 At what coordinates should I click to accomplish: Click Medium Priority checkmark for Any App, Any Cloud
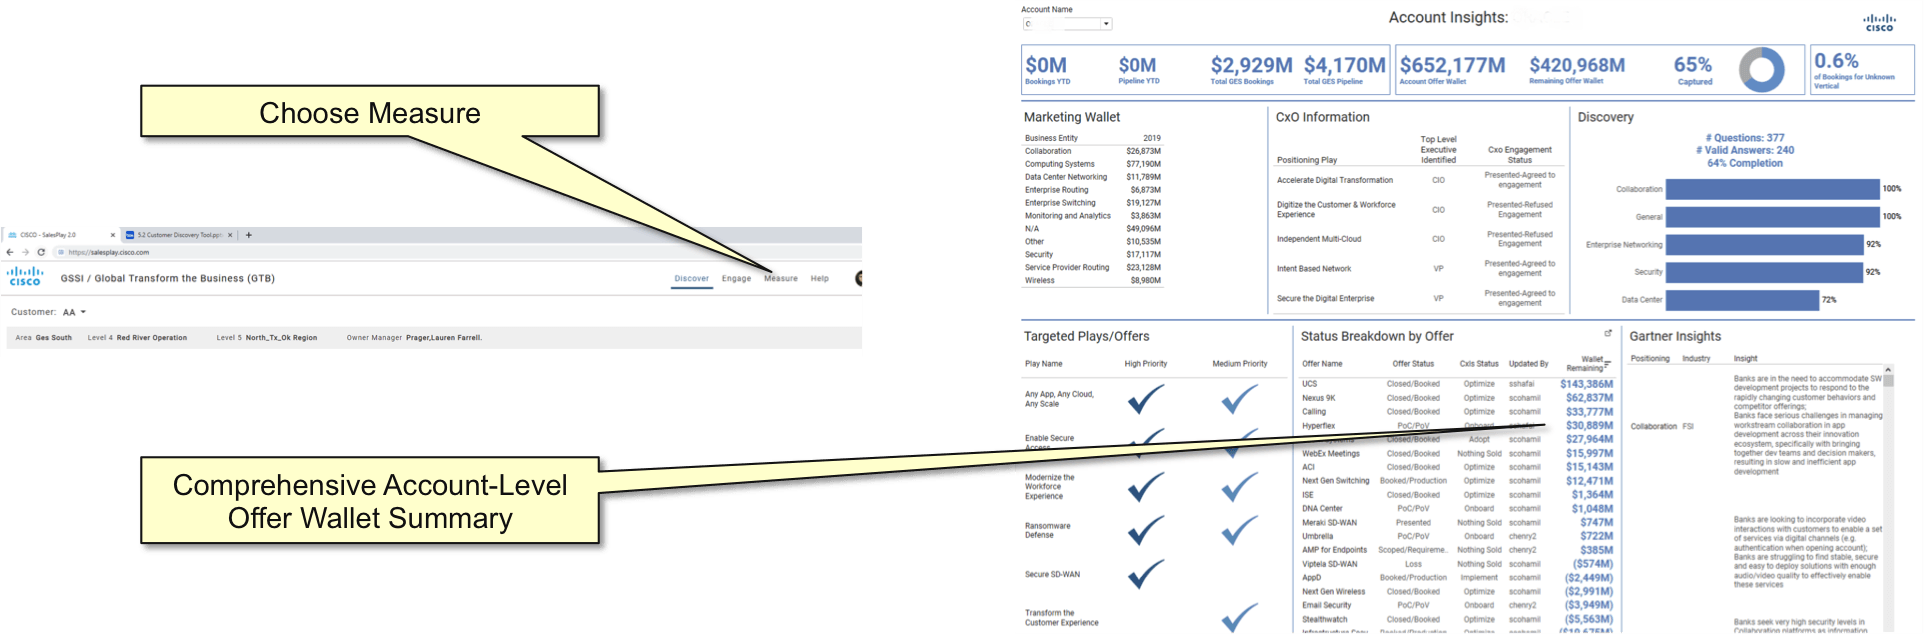(1240, 400)
